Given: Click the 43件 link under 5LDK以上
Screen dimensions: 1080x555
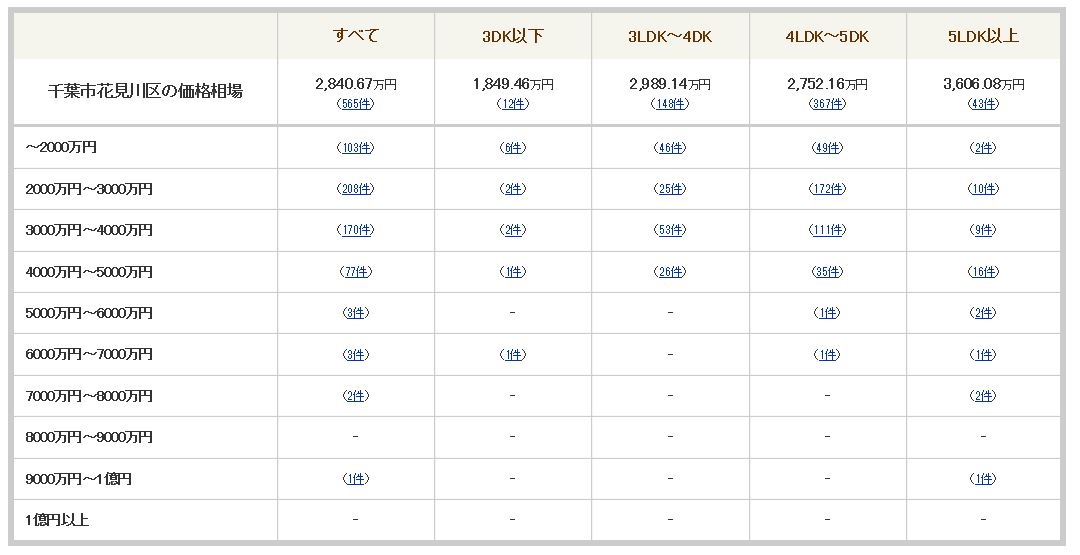Looking at the screenshot, I should 983,104.
